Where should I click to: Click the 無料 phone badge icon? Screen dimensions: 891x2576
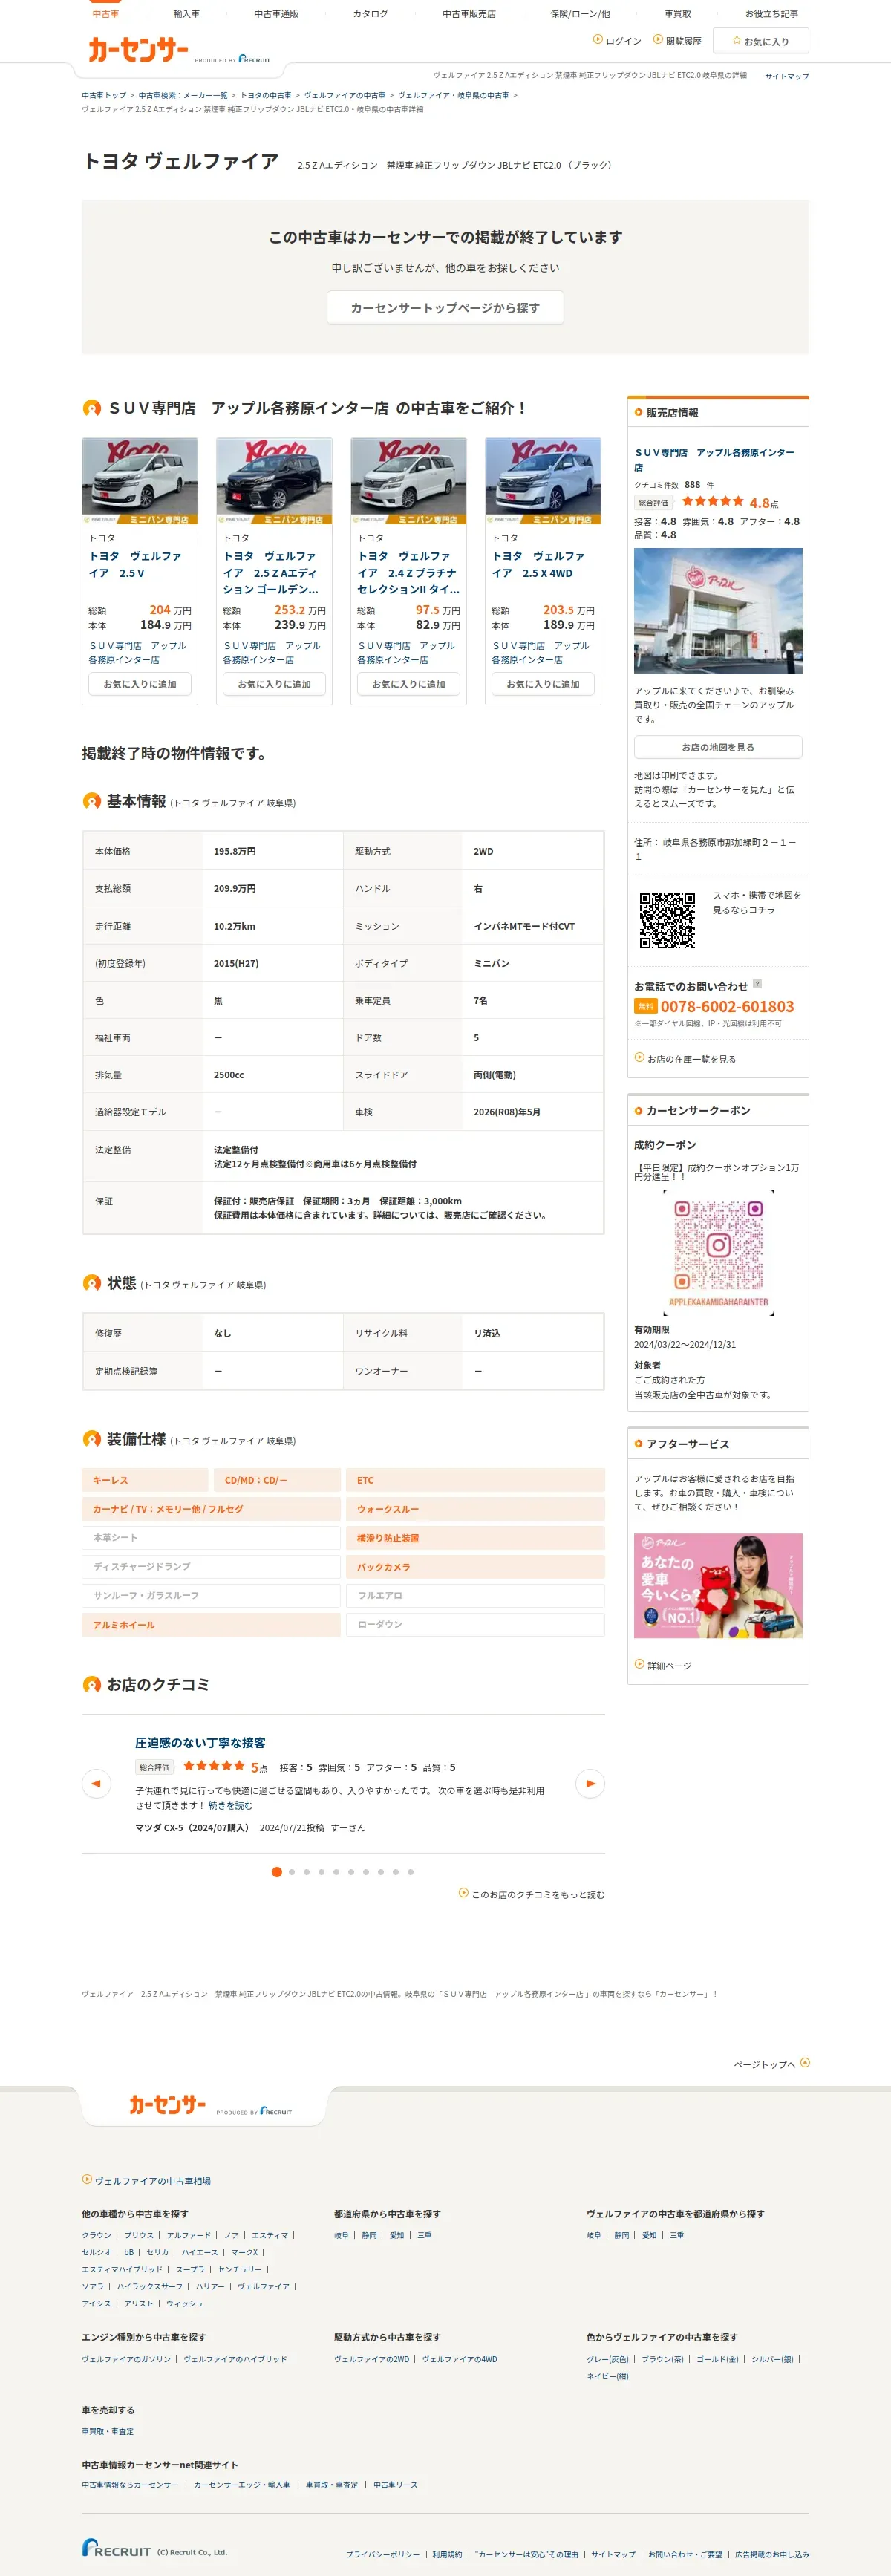click(x=645, y=1006)
